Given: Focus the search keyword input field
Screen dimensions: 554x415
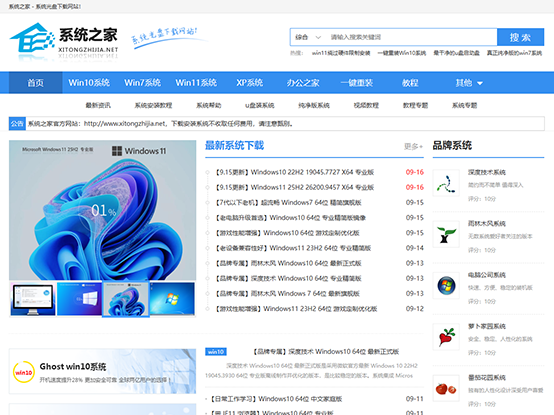Looking at the screenshot, I should click(x=411, y=37).
